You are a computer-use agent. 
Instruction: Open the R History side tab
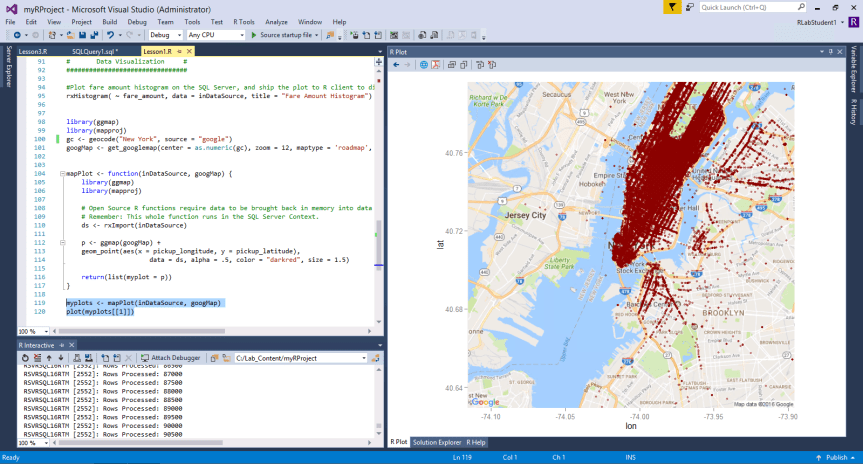pyautogui.click(x=854, y=112)
